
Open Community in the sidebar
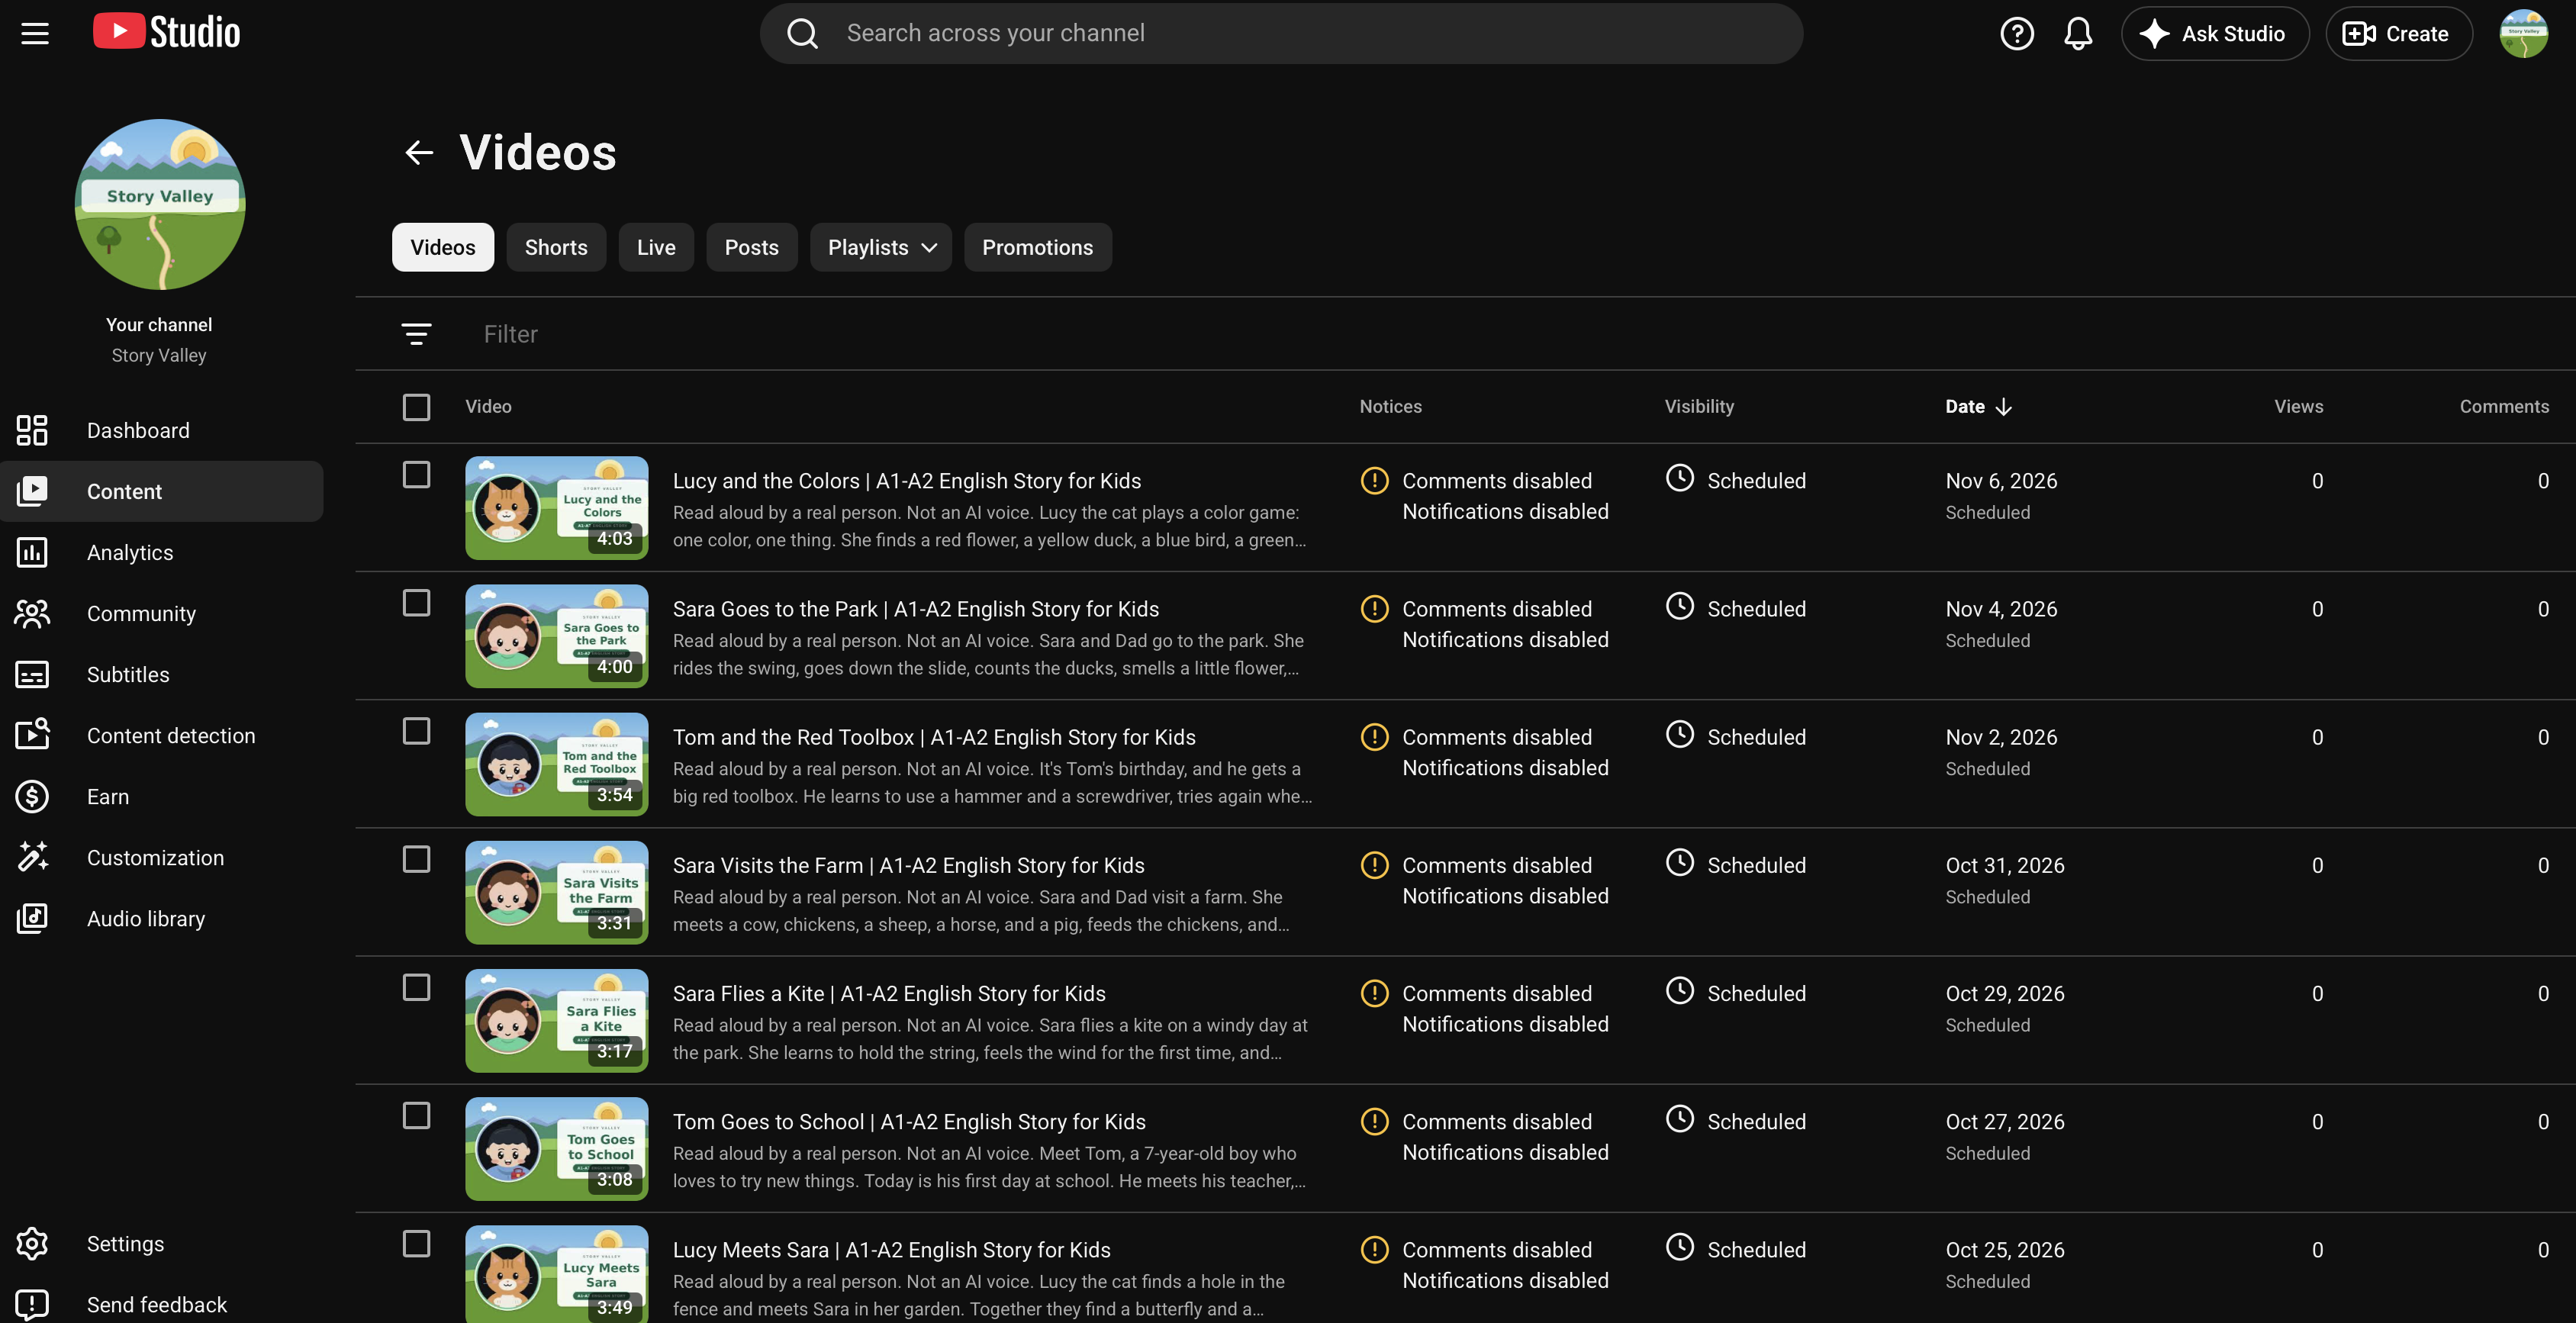pos(162,613)
